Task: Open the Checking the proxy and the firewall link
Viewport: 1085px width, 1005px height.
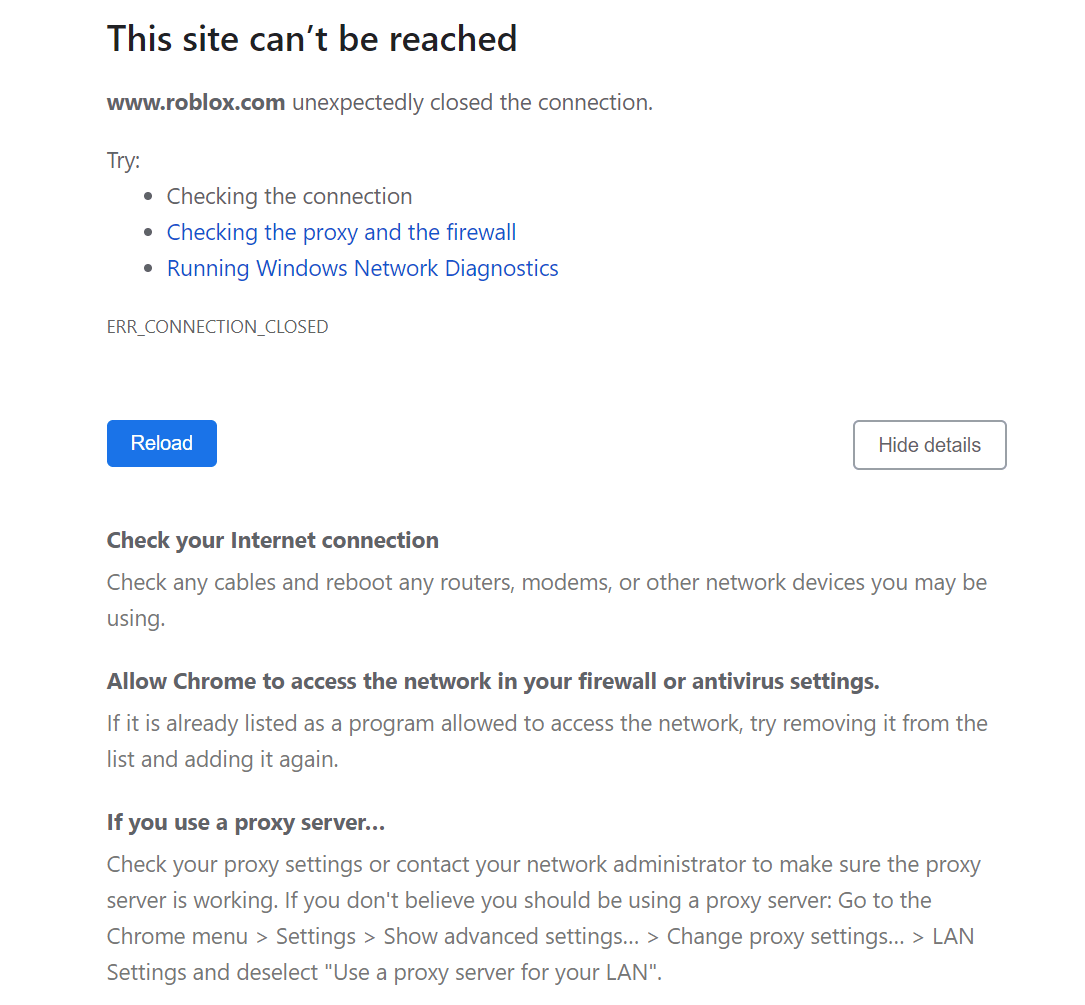Action: 341,232
